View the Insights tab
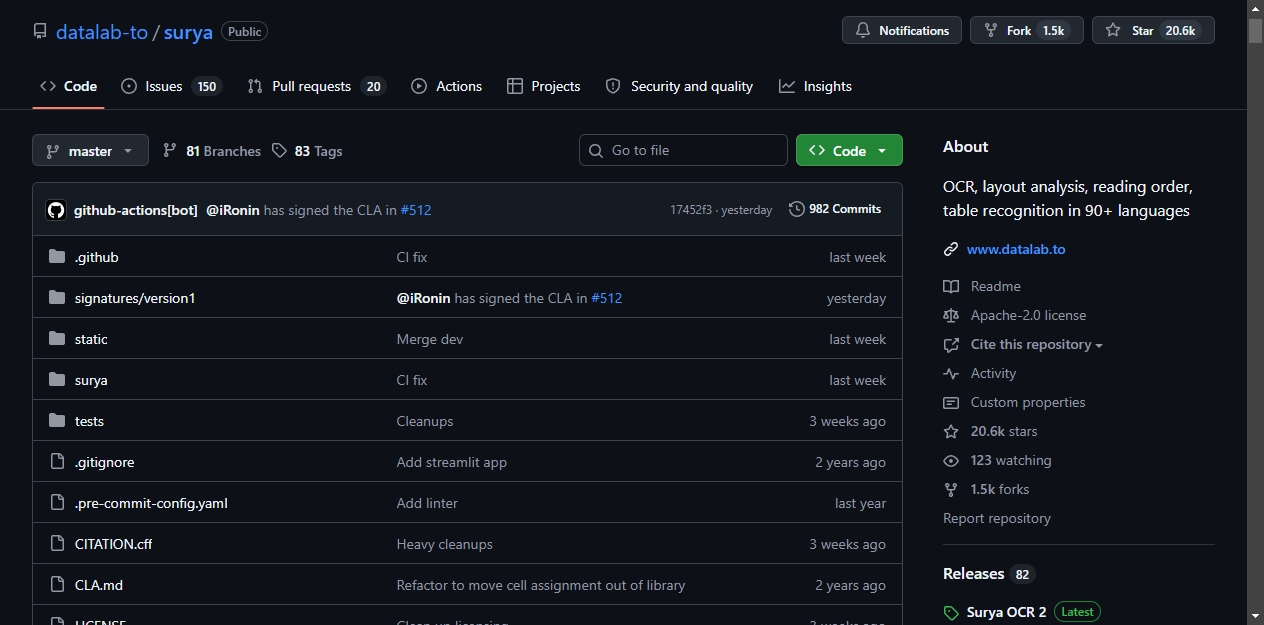Image resolution: width=1264 pixels, height=625 pixels. (816, 86)
